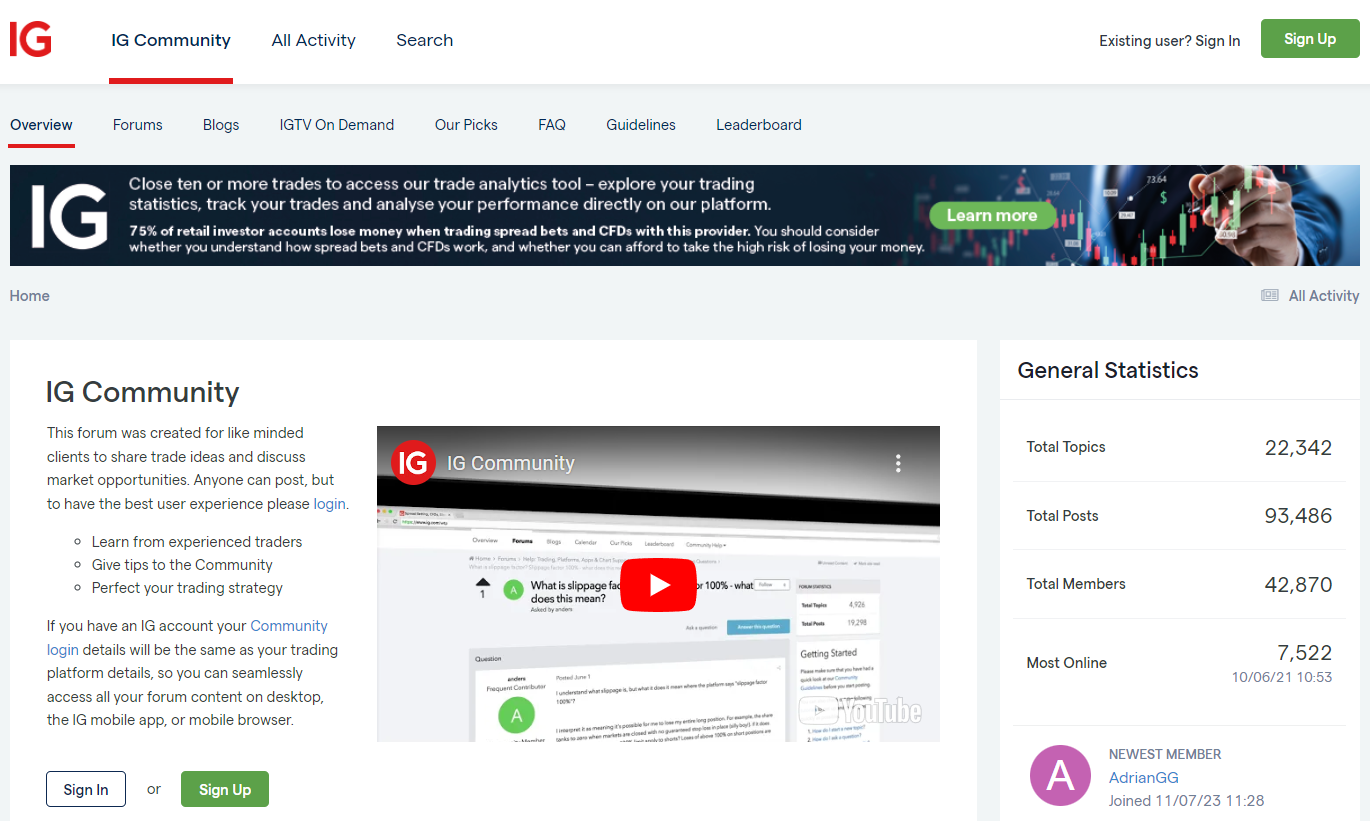The image size is (1370, 821).
Task: Click the green Sign Up button in header
Action: click(x=1309, y=39)
